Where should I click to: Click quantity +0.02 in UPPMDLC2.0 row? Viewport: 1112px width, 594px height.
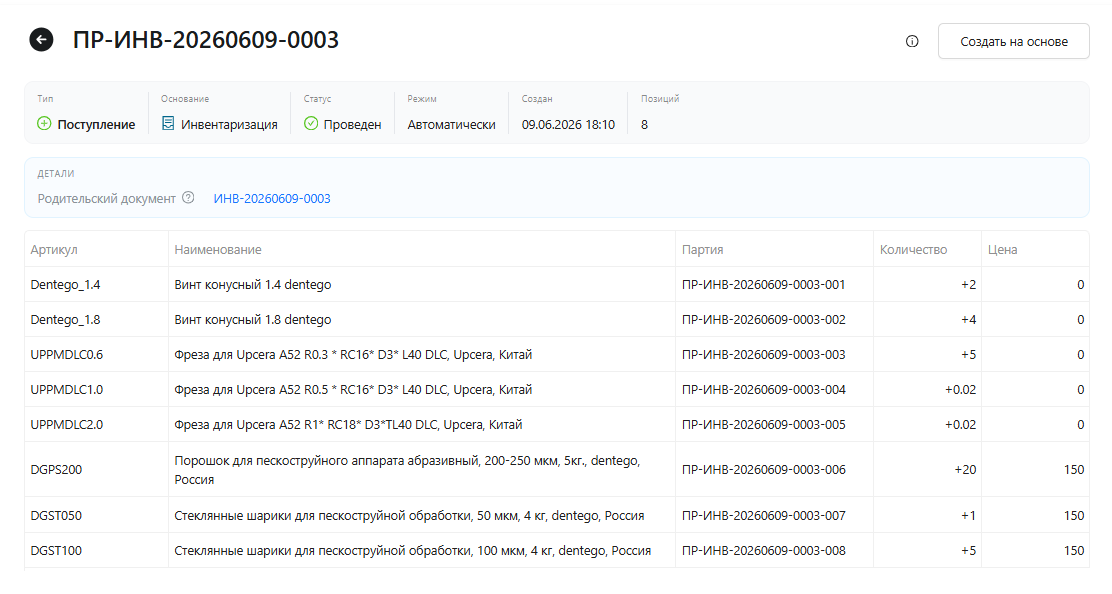960,425
